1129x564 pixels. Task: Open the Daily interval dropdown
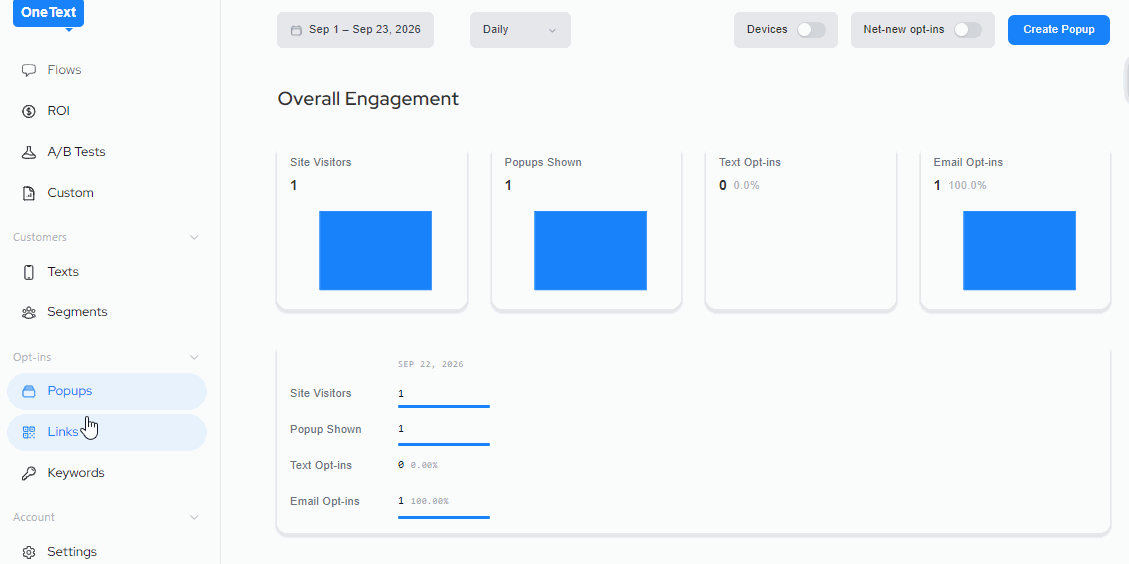(520, 30)
